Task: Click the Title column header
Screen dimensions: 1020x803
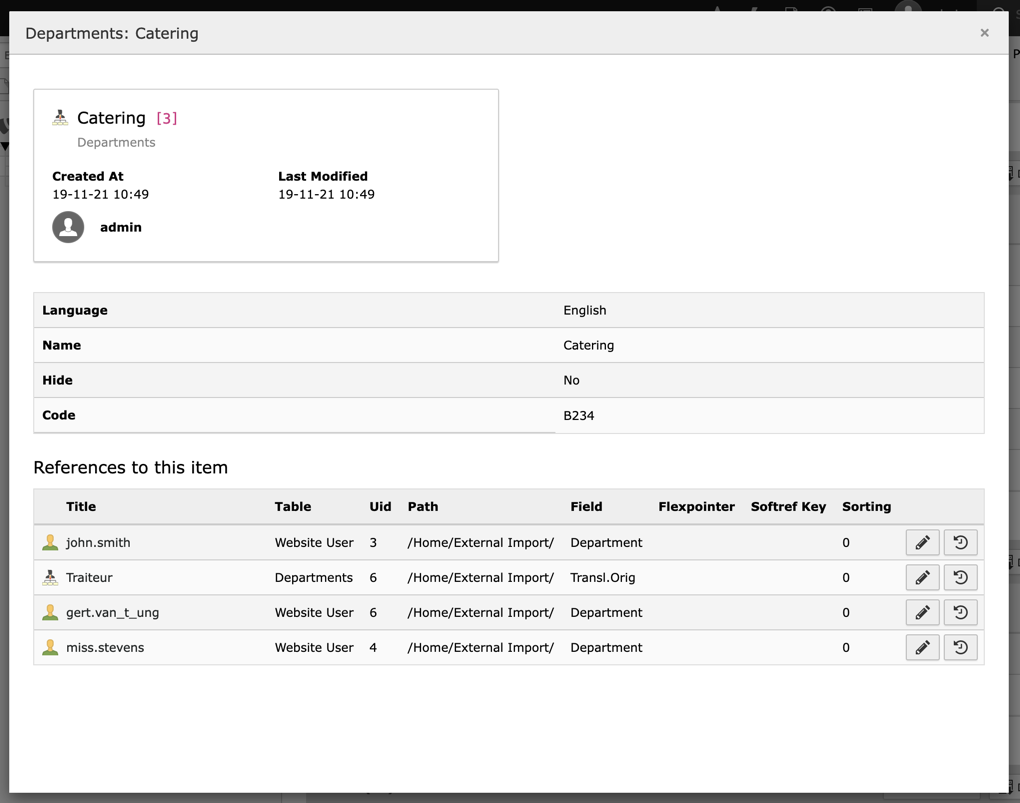Action: pos(81,507)
